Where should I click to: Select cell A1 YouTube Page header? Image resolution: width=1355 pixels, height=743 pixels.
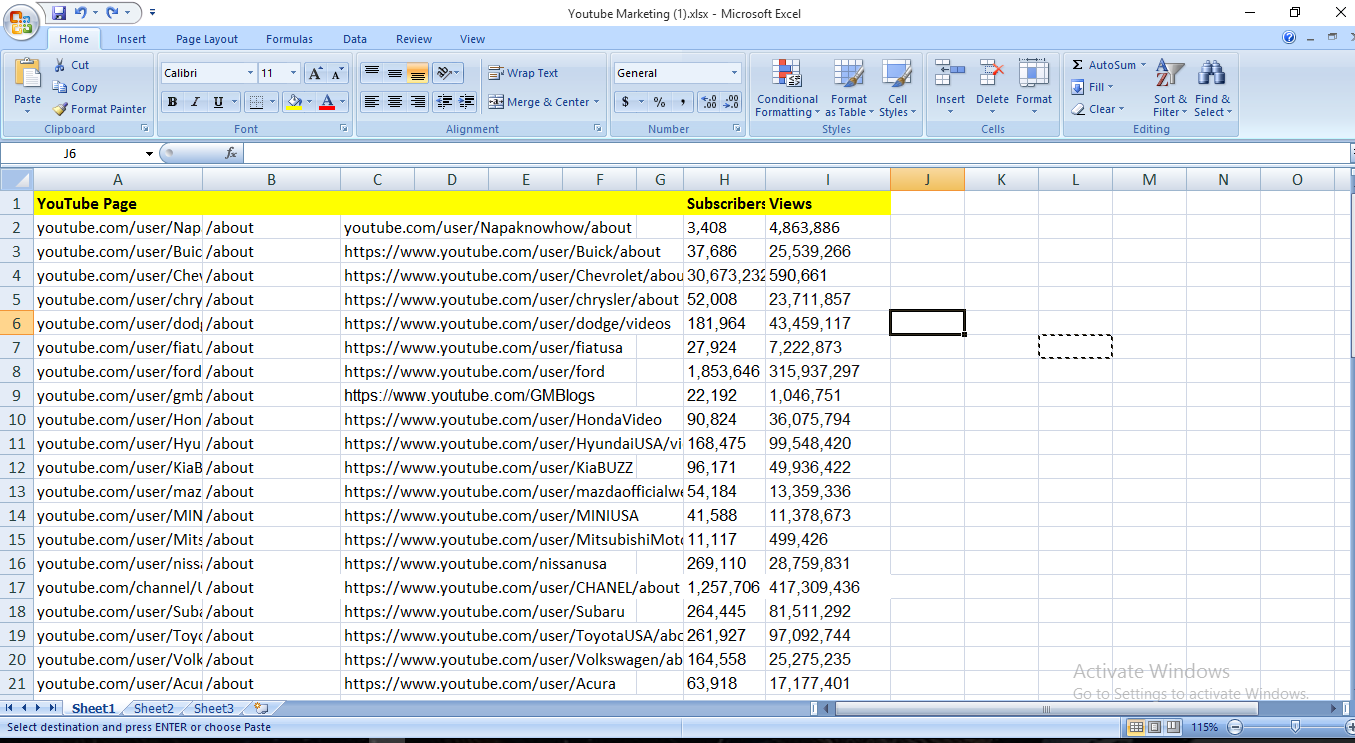pos(117,203)
